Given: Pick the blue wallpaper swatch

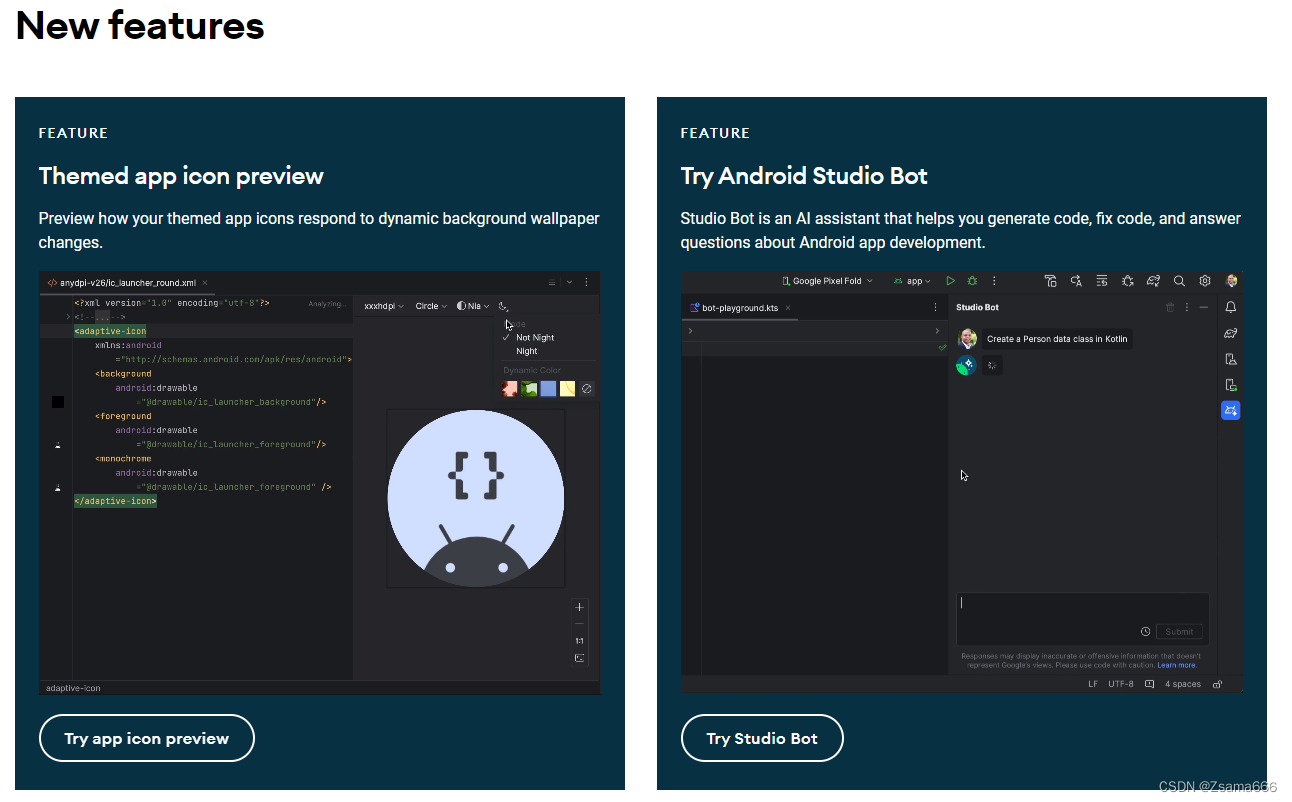Looking at the screenshot, I should [548, 388].
